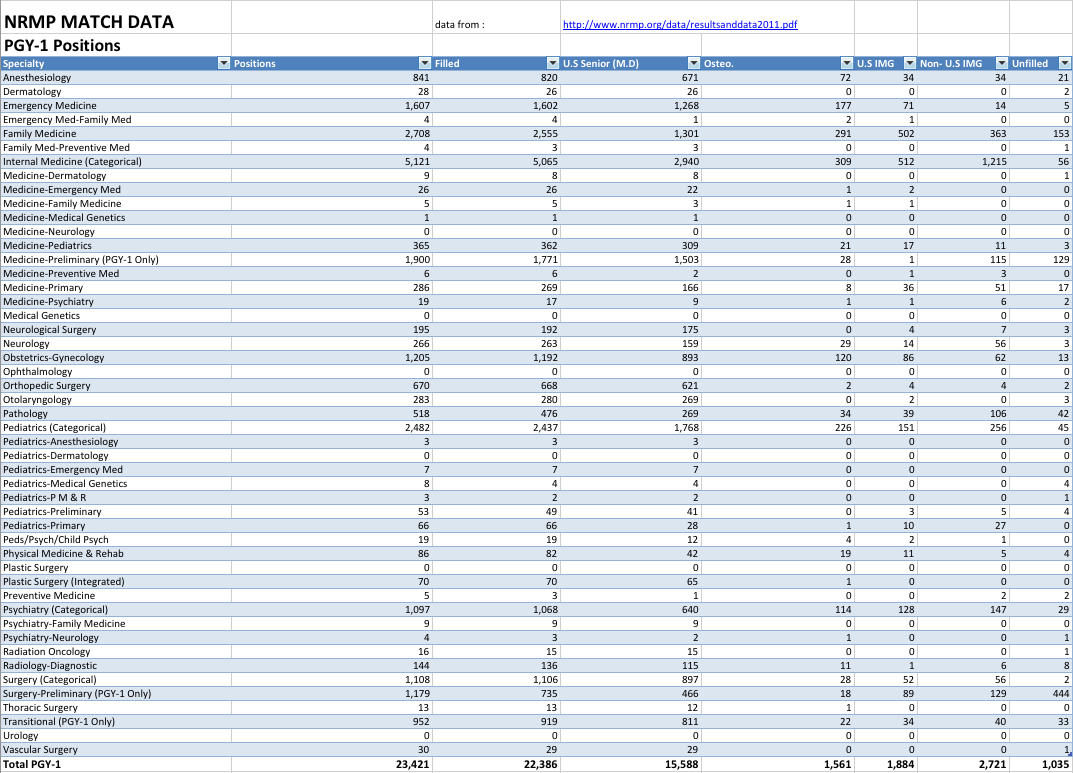Screen dimensions: 1073x773
Task: Select the Medicine-Pediatrics row label
Action: tap(116, 246)
